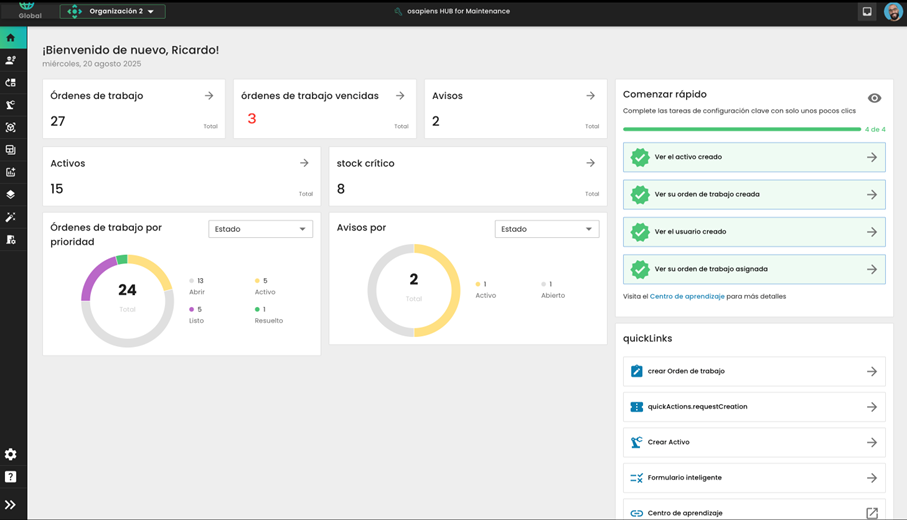Click the user avatar in the top bar
The width and height of the screenshot is (907, 520).
(893, 12)
